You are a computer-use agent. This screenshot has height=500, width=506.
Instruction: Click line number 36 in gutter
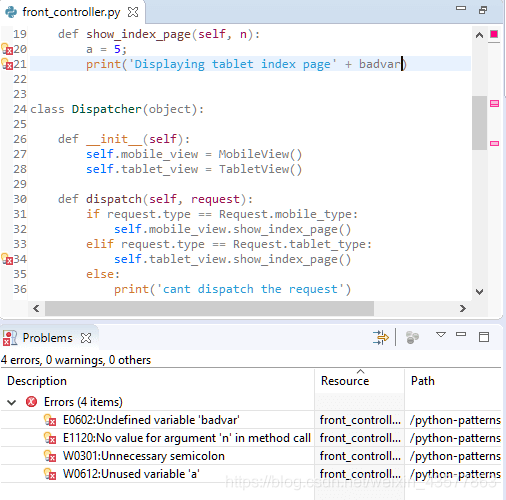tap(20, 289)
